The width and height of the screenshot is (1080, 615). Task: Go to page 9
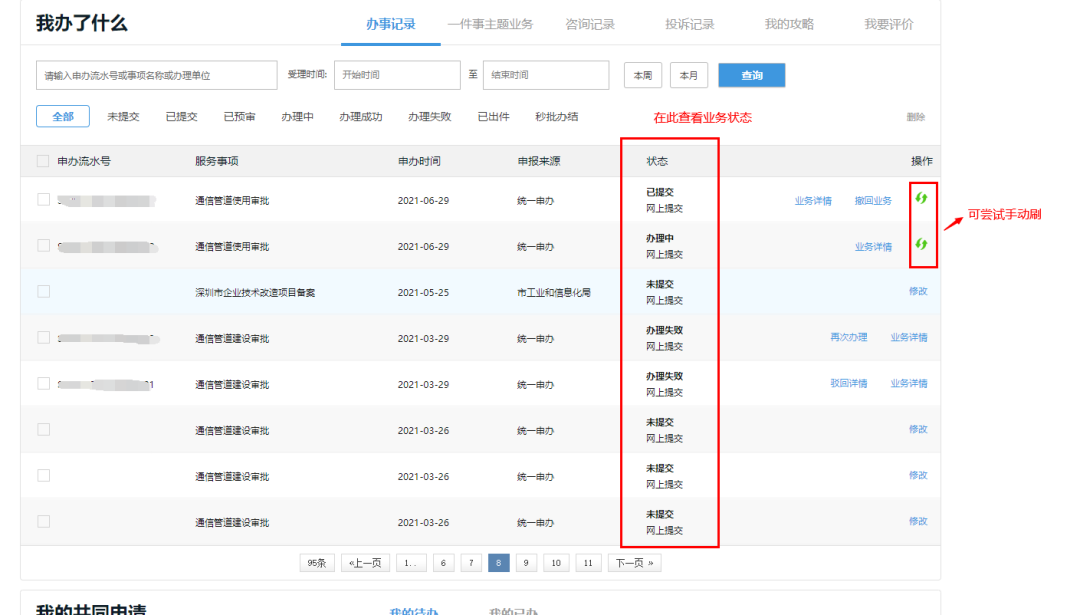[x=526, y=563]
